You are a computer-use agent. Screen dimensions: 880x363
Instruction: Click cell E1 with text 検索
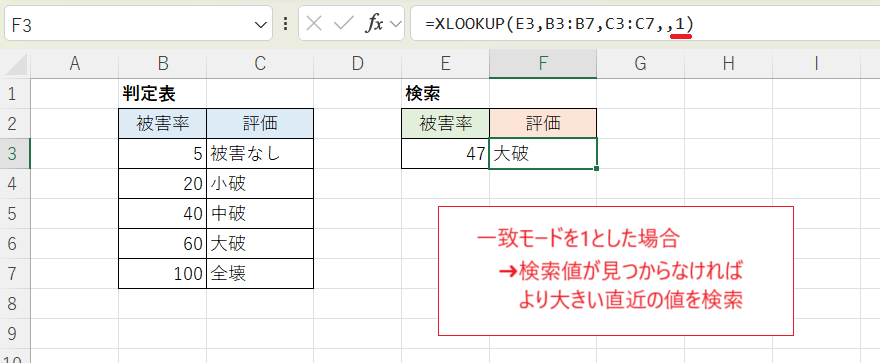pyautogui.click(x=446, y=94)
